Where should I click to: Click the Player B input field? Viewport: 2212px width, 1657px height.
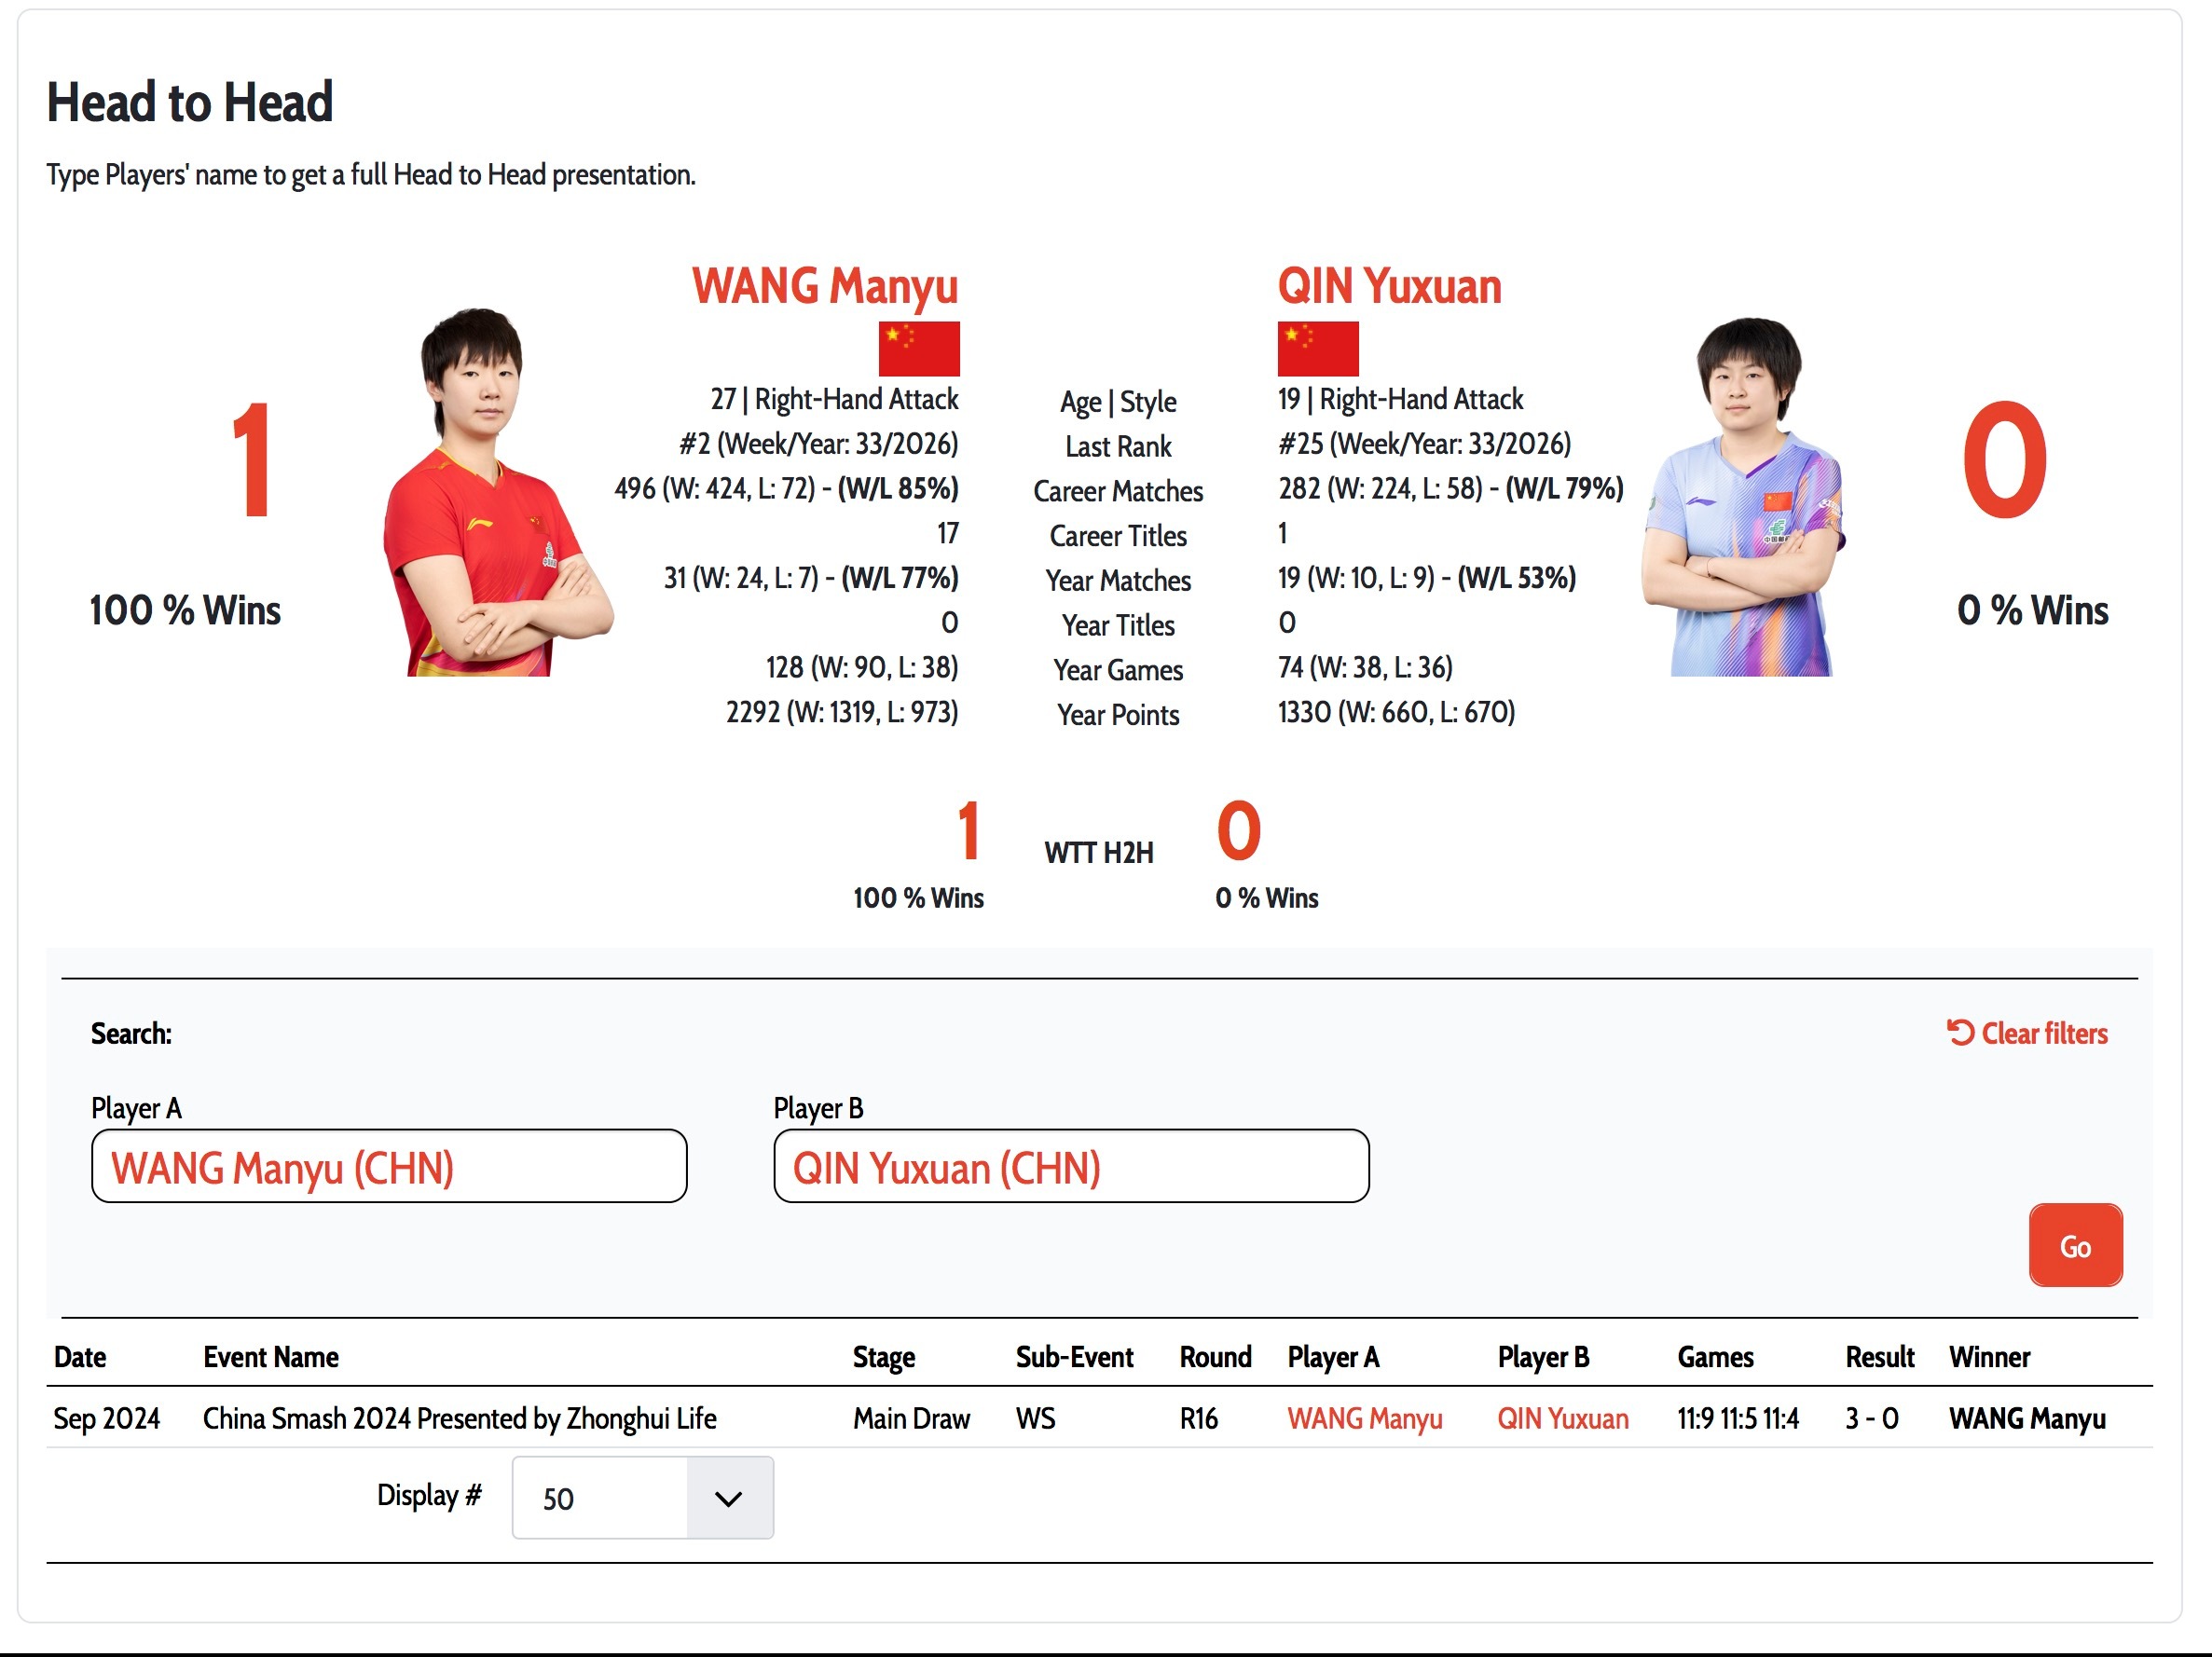tap(1071, 1166)
